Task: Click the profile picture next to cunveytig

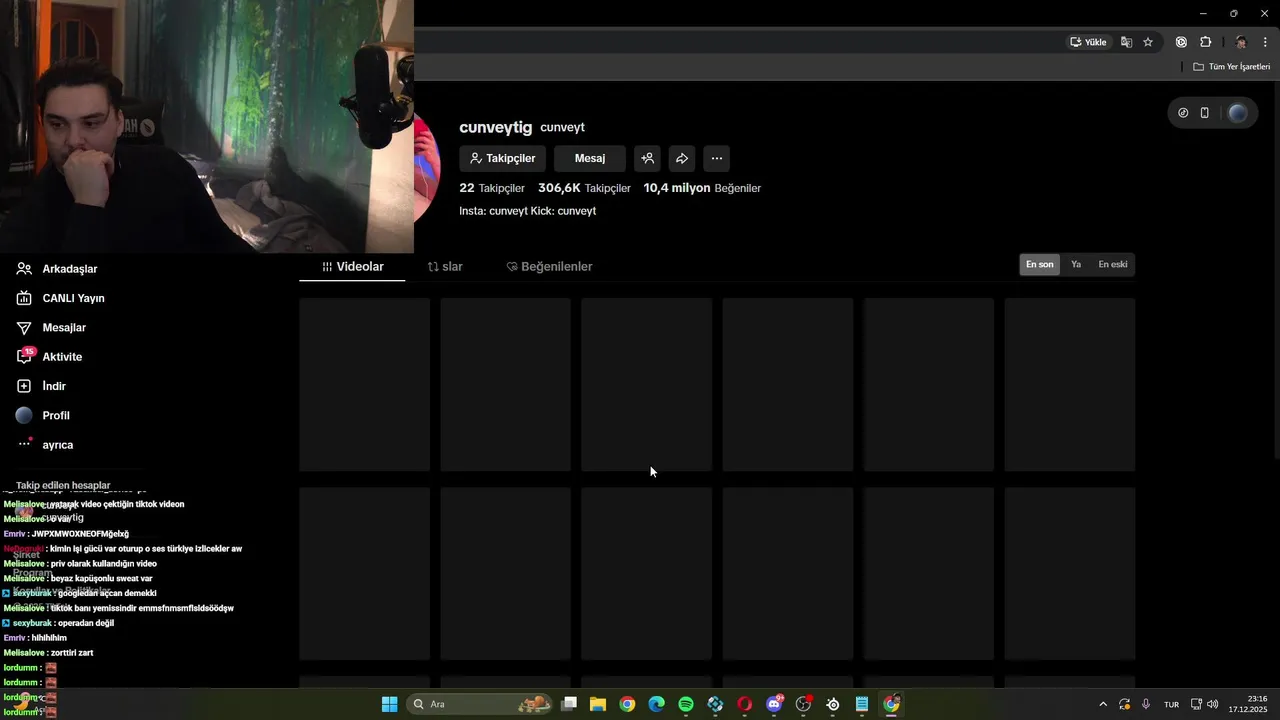Action: [x=427, y=167]
